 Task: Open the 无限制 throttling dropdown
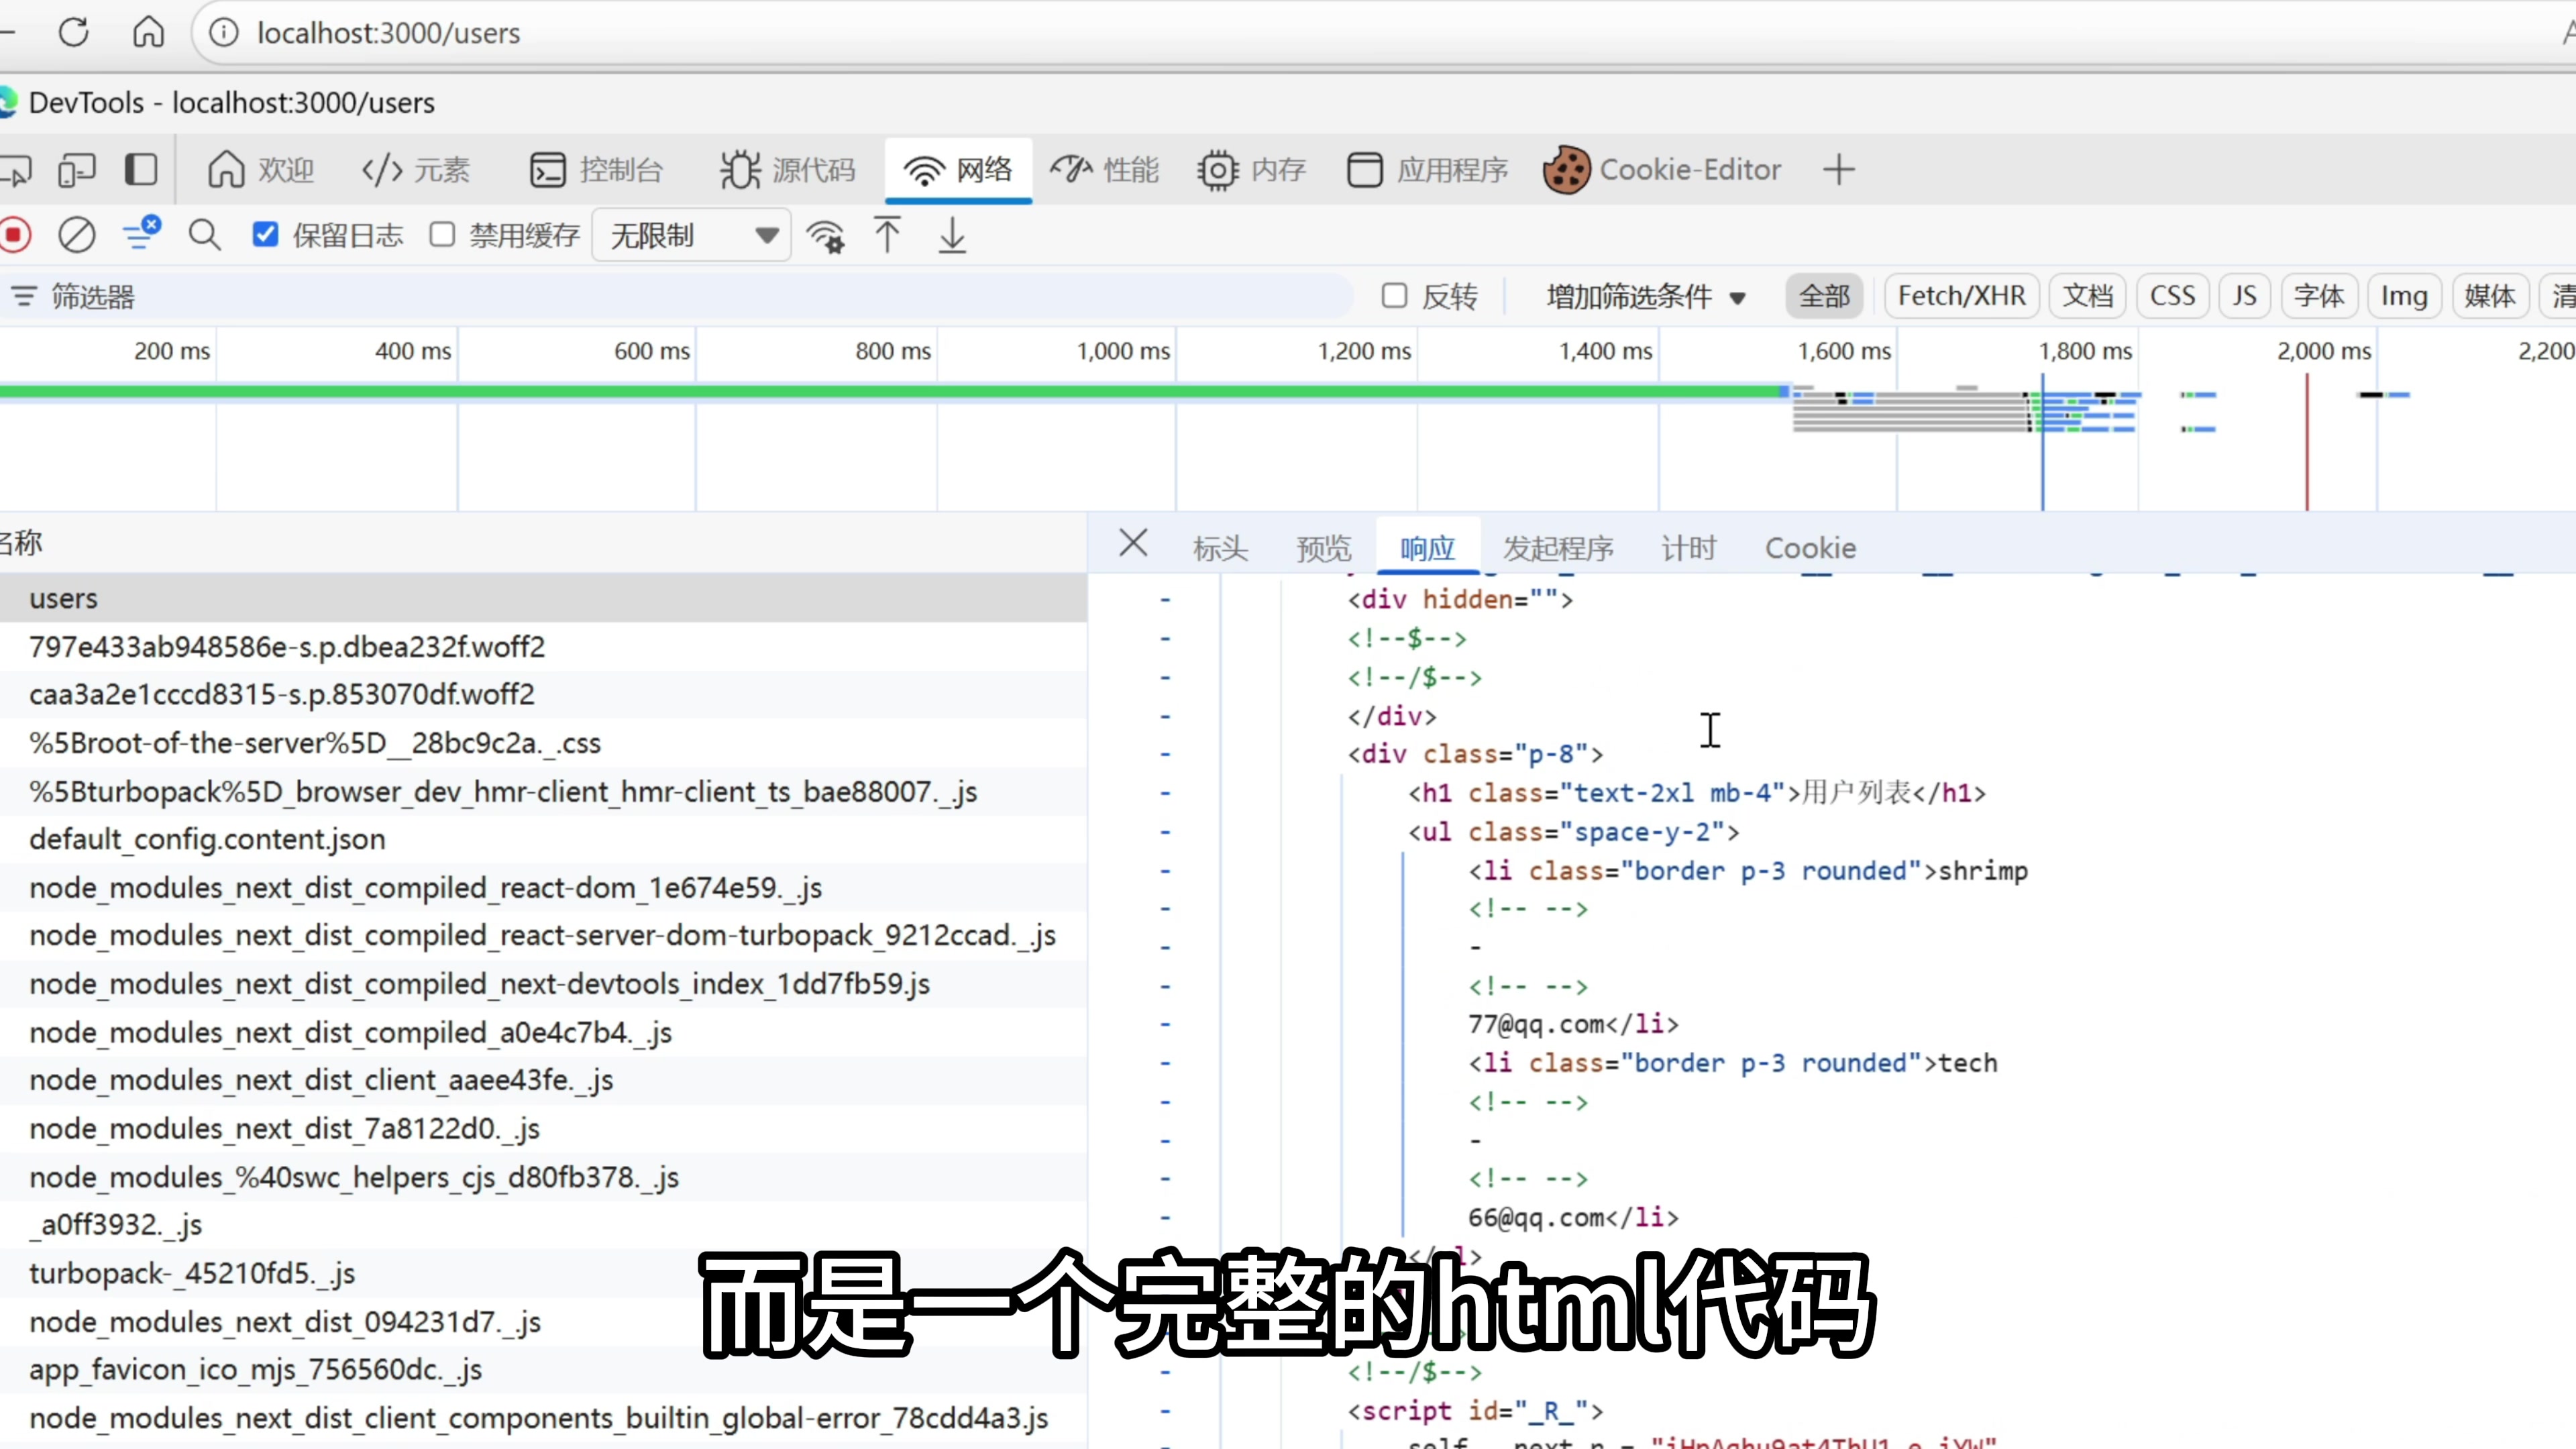(x=690, y=236)
